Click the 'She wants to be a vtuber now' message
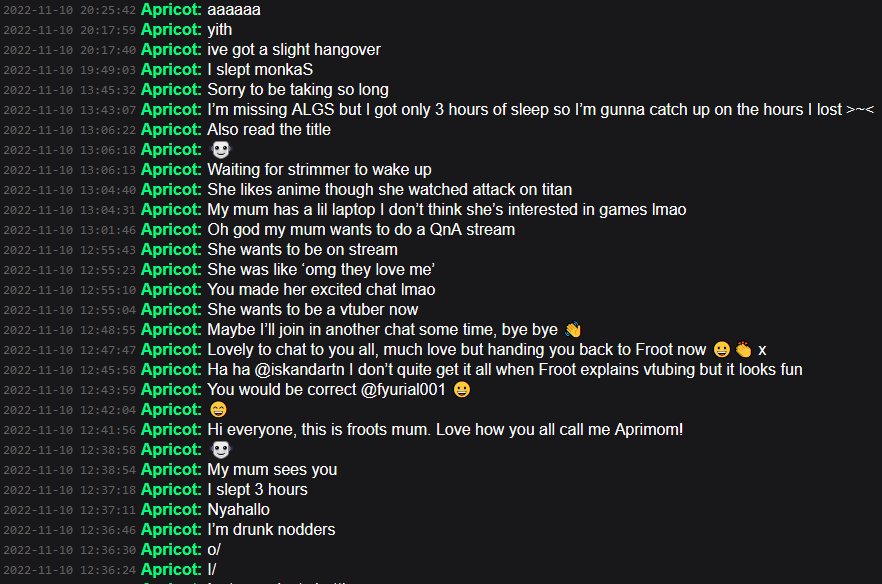Screen dimensions: 882x584 point(313,309)
